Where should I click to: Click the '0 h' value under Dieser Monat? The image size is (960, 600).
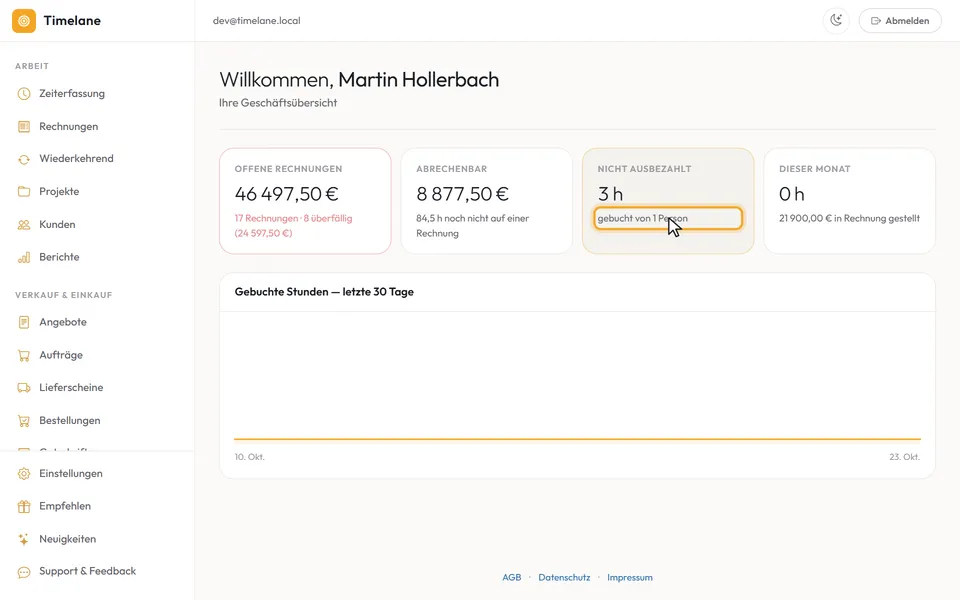792,194
